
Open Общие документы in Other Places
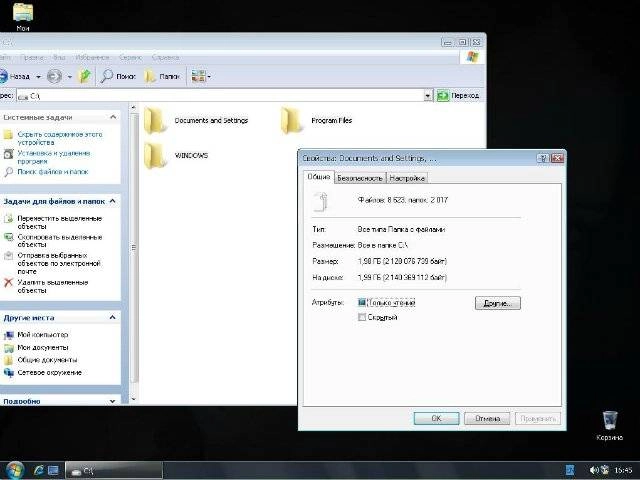point(47,360)
